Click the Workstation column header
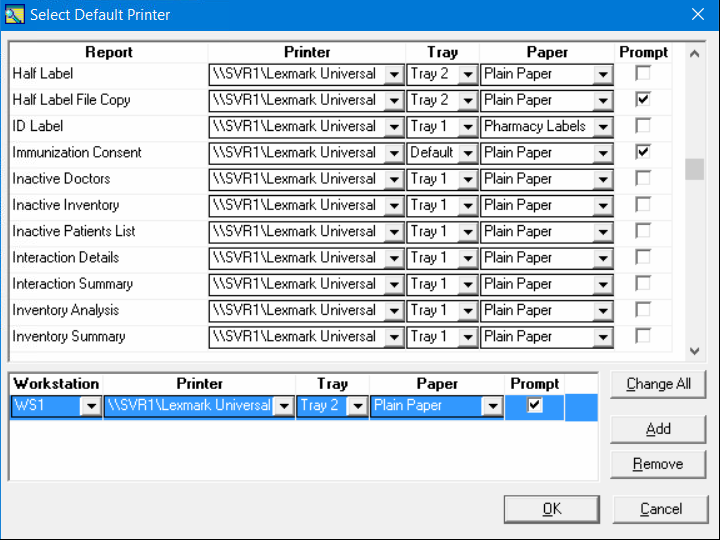Image resolution: width=720 pixels, height=540 pixels. tap(56, 383)
